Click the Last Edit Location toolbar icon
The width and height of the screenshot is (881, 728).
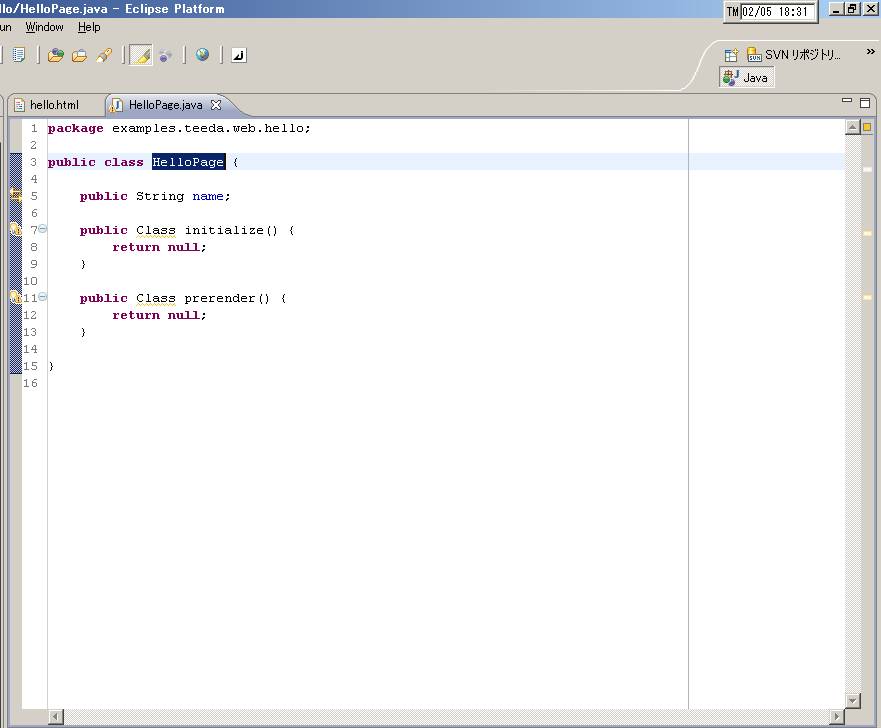[x=238, y=56]
